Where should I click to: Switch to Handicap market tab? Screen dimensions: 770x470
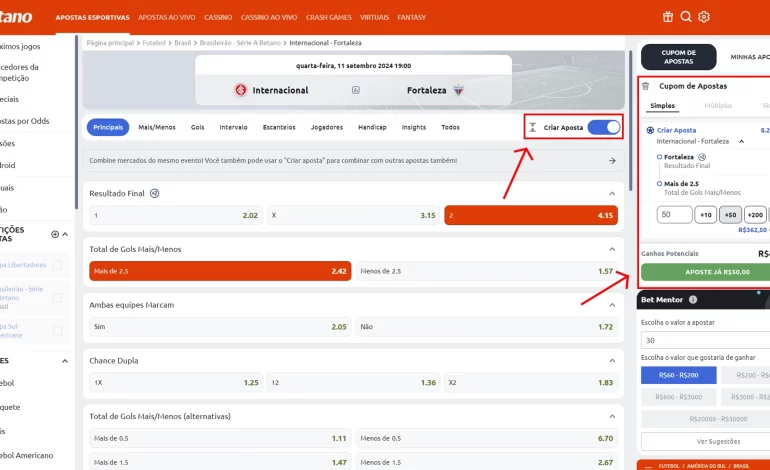tap(372, 128)
